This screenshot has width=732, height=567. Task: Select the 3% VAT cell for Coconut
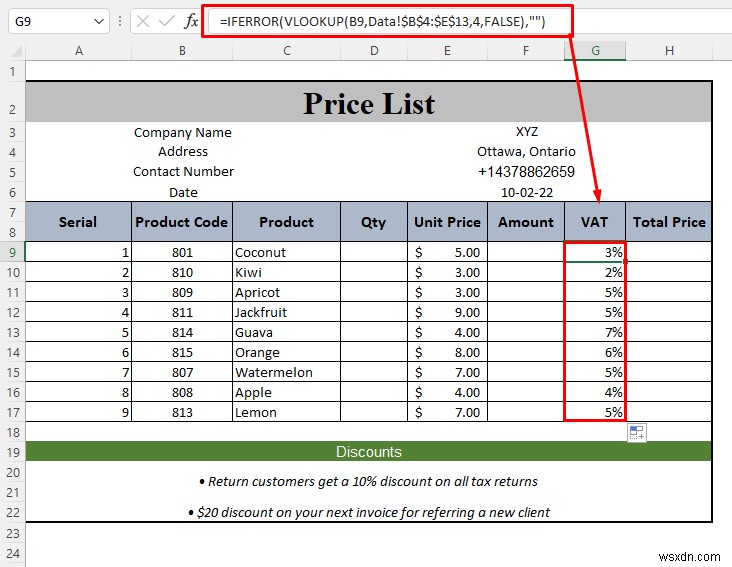tap(595, 252)
